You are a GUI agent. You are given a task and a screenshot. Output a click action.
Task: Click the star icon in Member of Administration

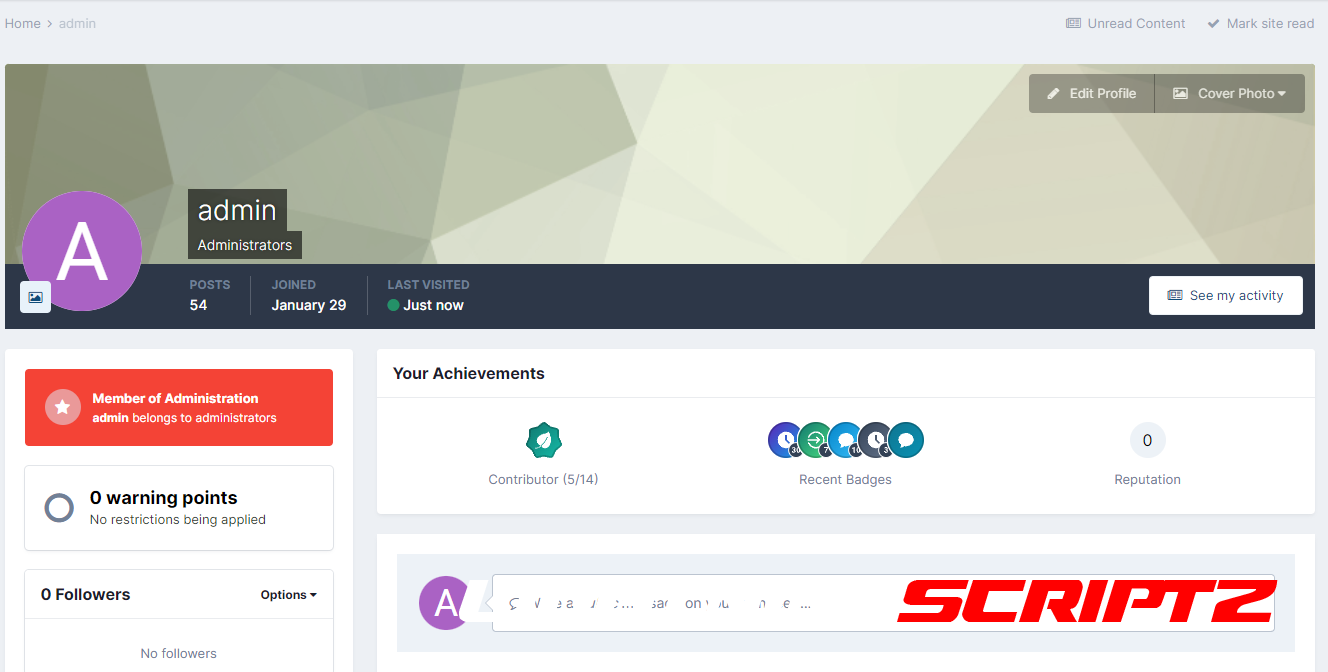(x=63, y=407)
